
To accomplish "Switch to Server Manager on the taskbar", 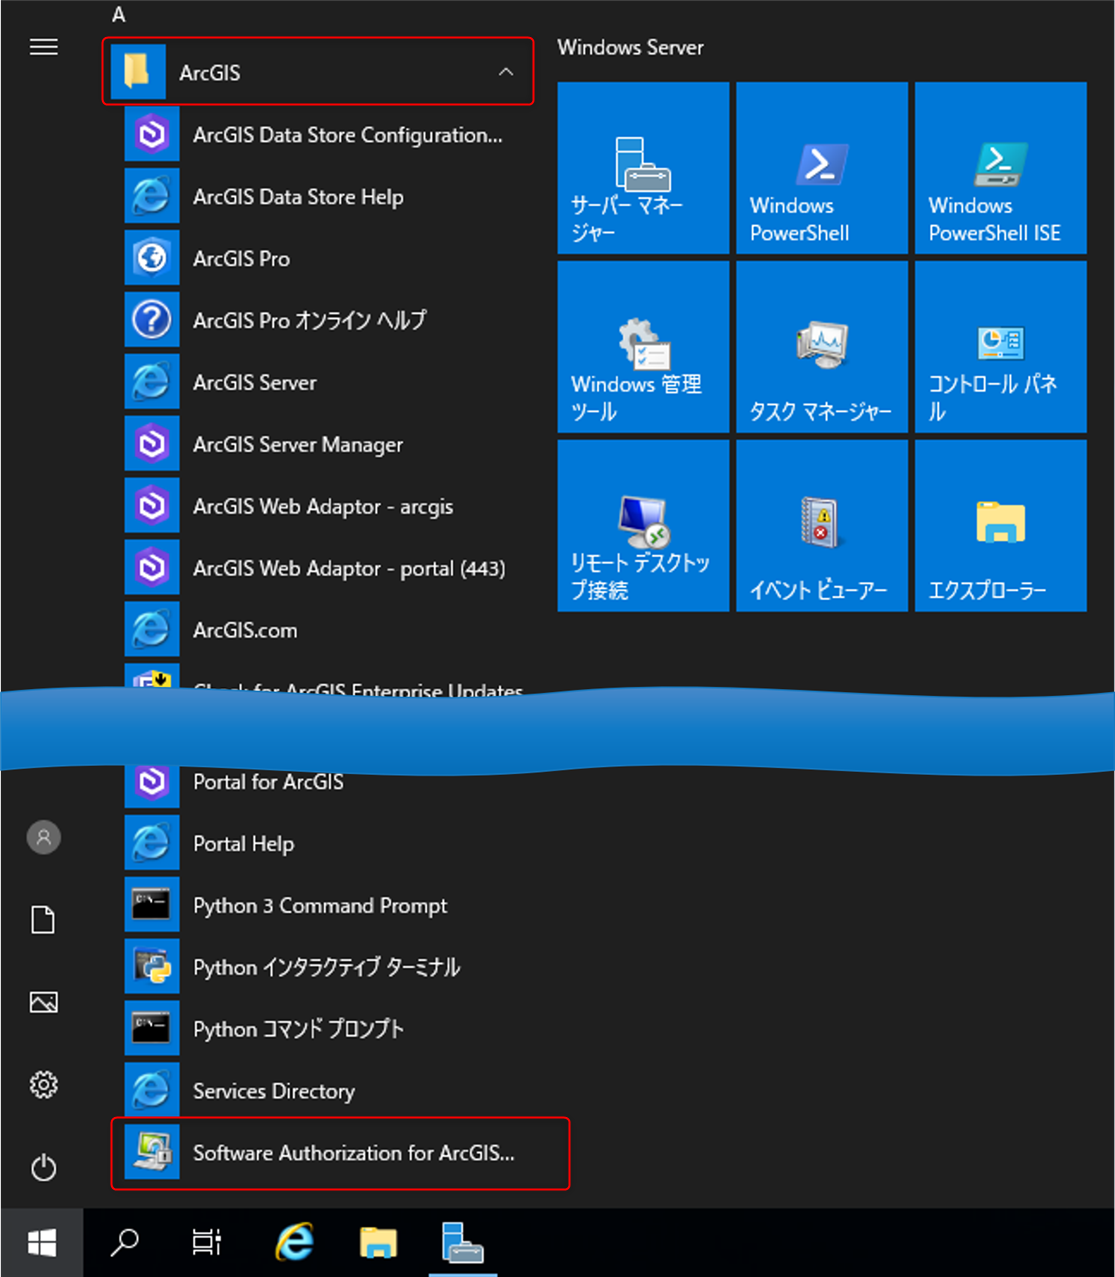I will pos(462,1242).
